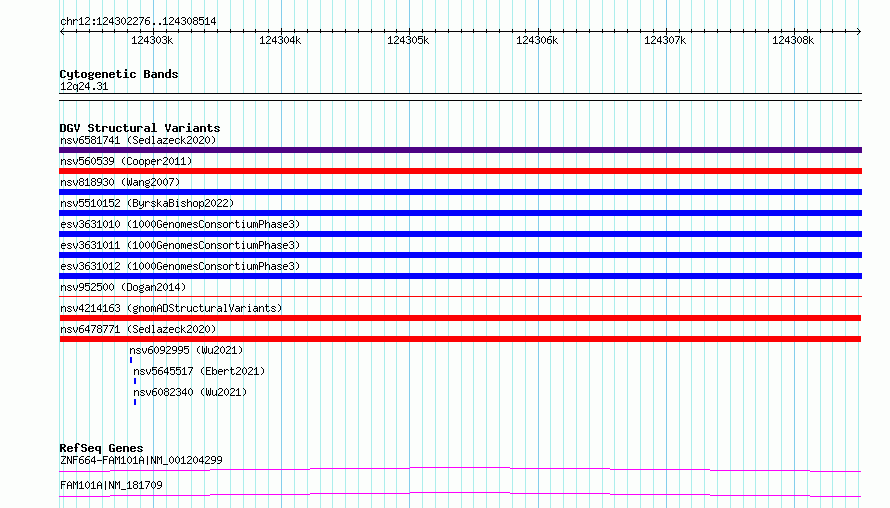Click the red bar below nsv4214163
Image resolution: width=890 pixels, height=508 pixels.
460,318
